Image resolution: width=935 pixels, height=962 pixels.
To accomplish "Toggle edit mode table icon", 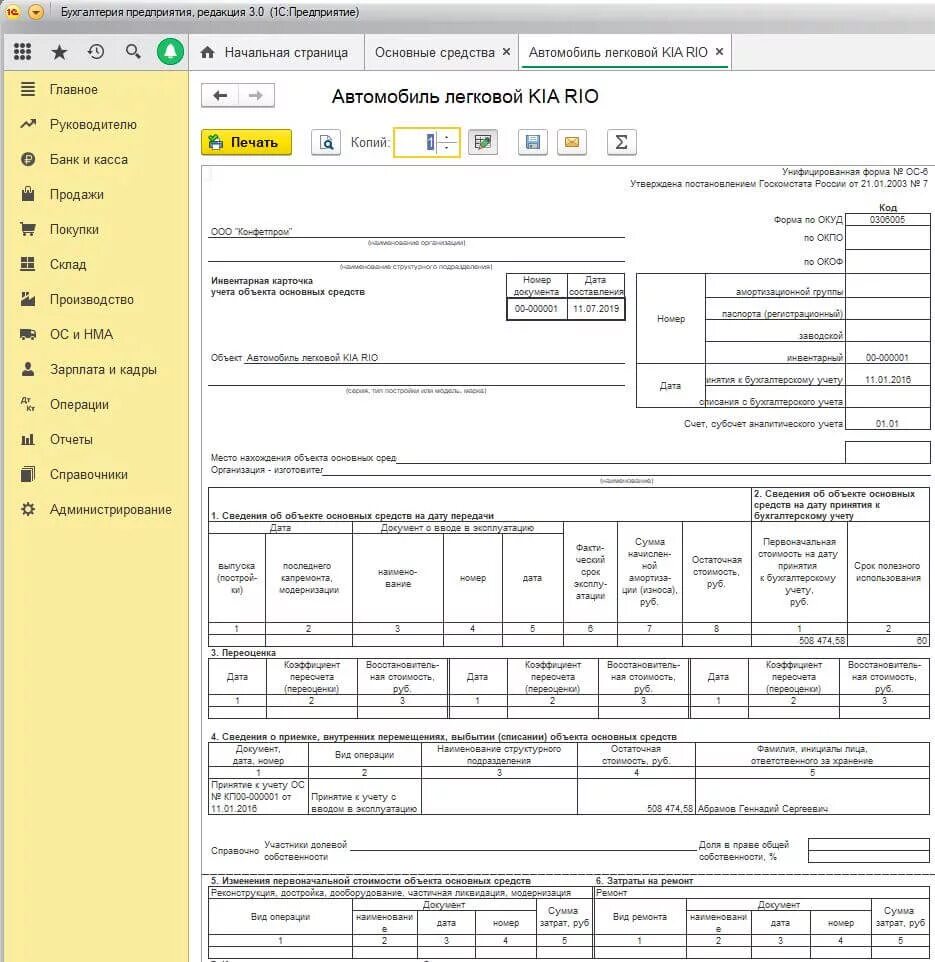I will point(483,142).
